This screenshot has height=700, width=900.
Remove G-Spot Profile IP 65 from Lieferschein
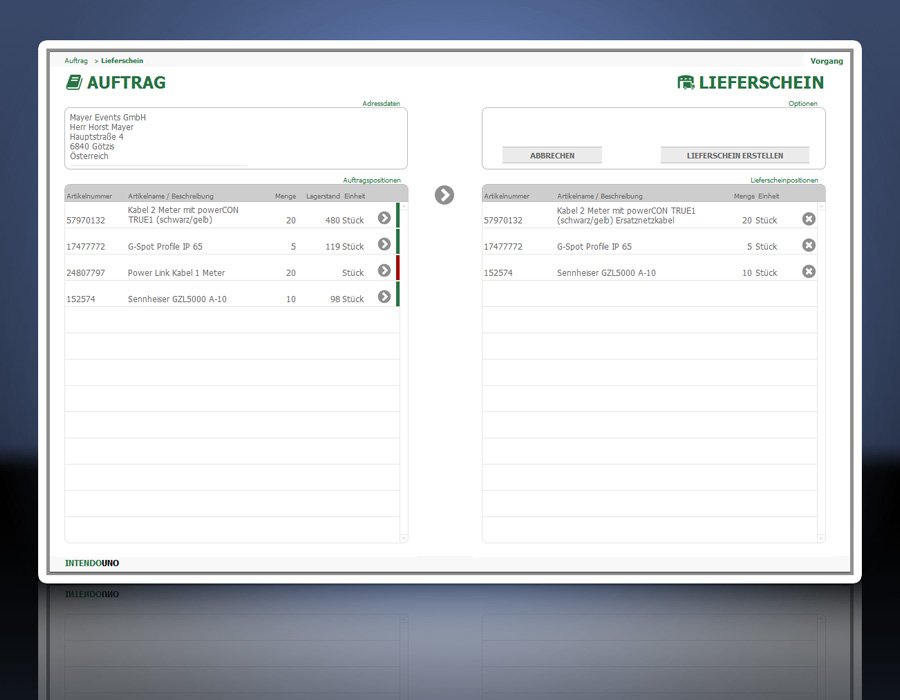pyautogui.click(x=809, y=245)
